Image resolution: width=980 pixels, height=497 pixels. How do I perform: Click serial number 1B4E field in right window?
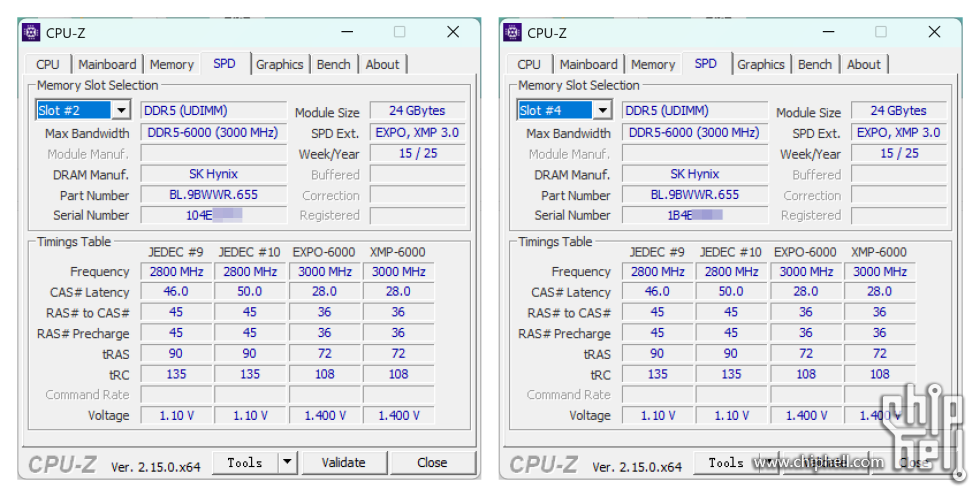695,215
